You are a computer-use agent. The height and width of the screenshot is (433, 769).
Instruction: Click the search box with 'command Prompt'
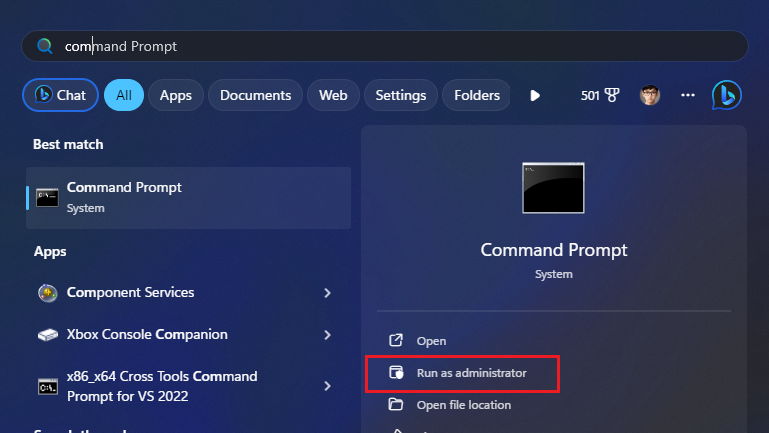(384, 46)
